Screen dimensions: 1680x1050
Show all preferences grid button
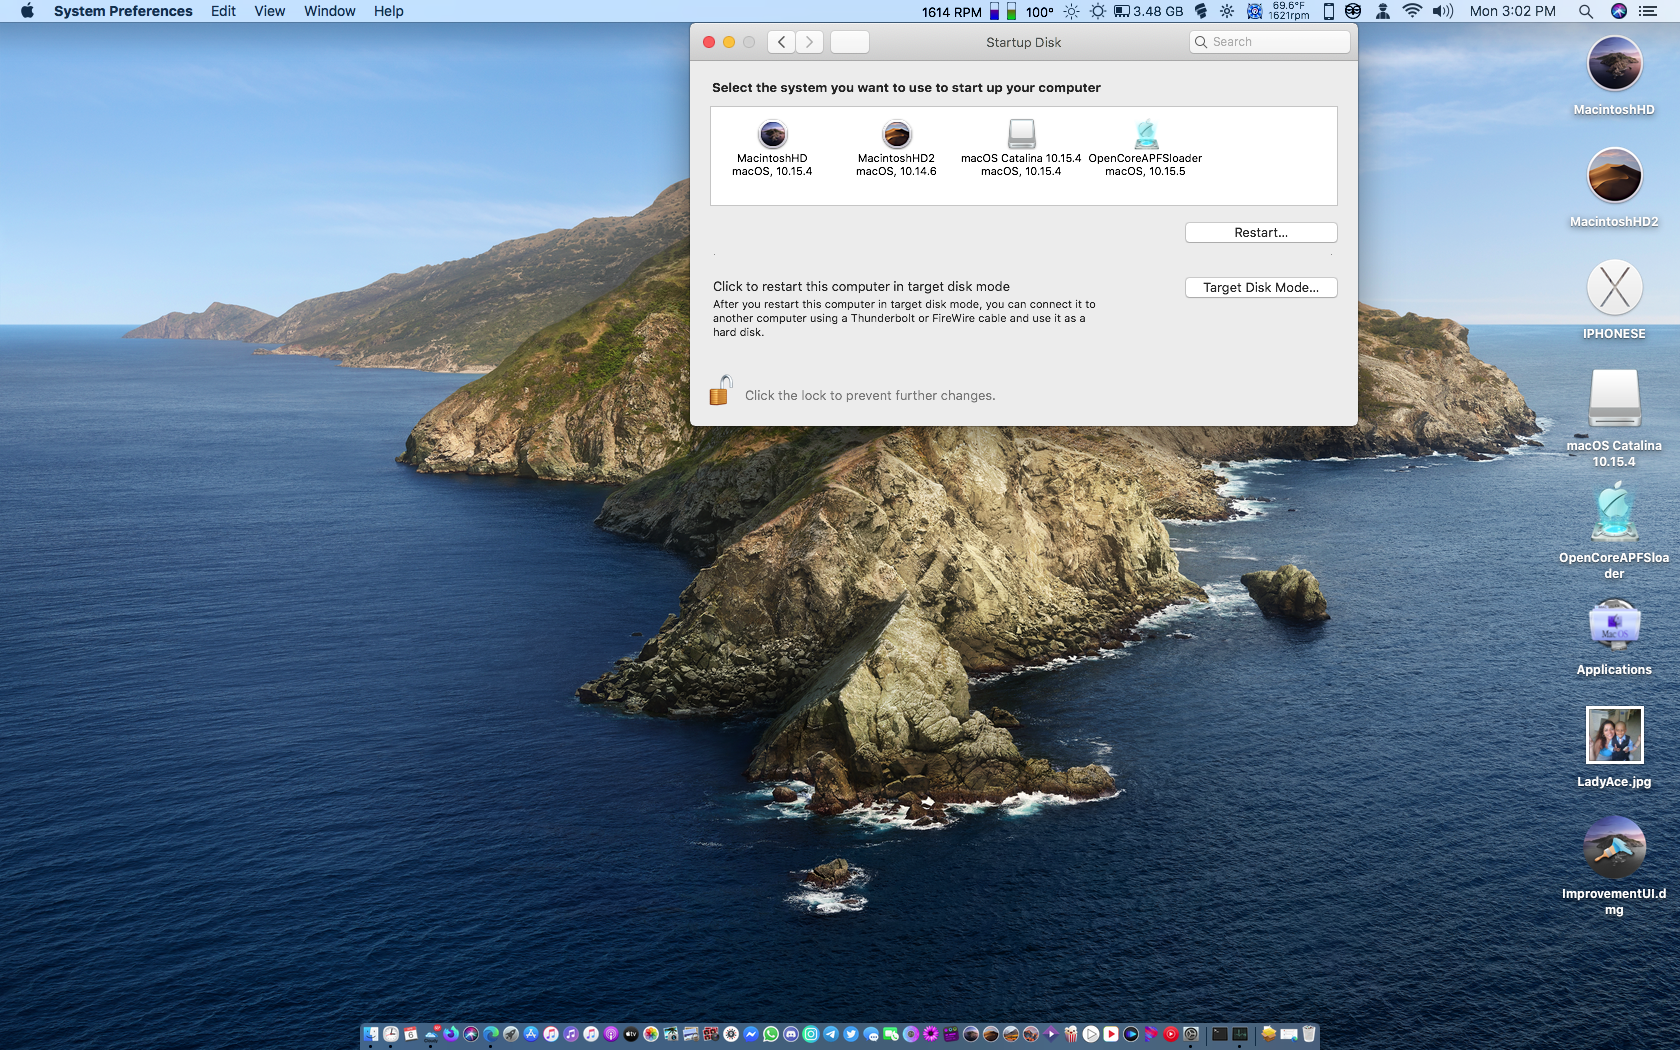[850, 42]
